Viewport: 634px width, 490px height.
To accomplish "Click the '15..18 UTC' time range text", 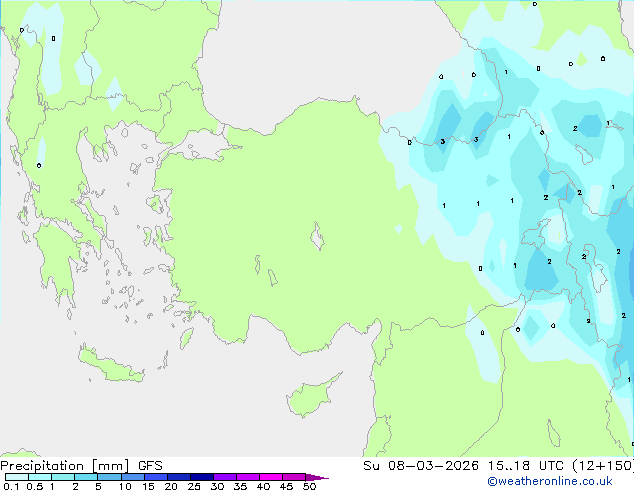I will pyautogui.click(x=526, y=466).
